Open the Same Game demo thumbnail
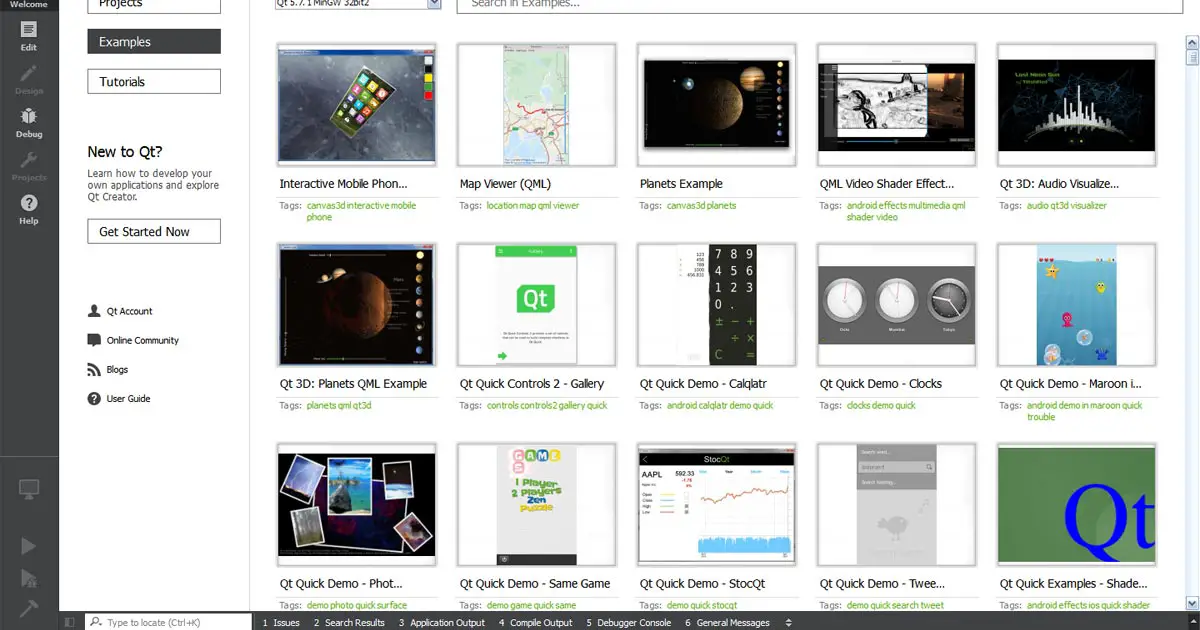Image resolution: width=1200 pixels, height=630 pixels. (x=537, y=504)
